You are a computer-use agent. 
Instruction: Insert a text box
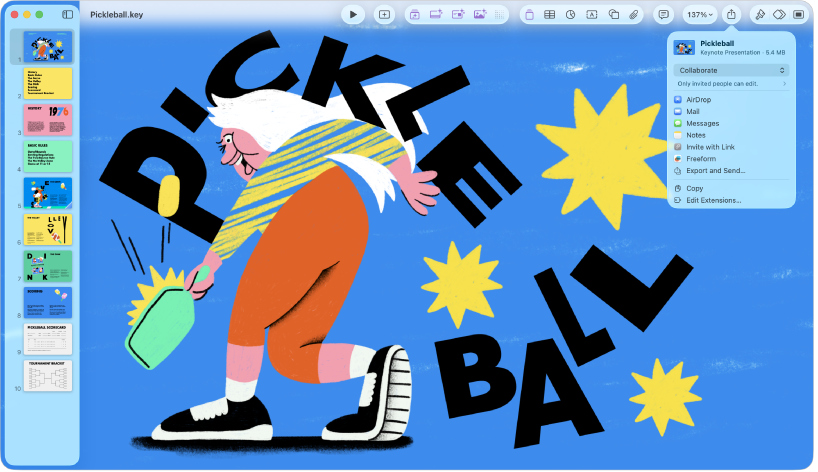pyautogui.click(x=591, y=14)
